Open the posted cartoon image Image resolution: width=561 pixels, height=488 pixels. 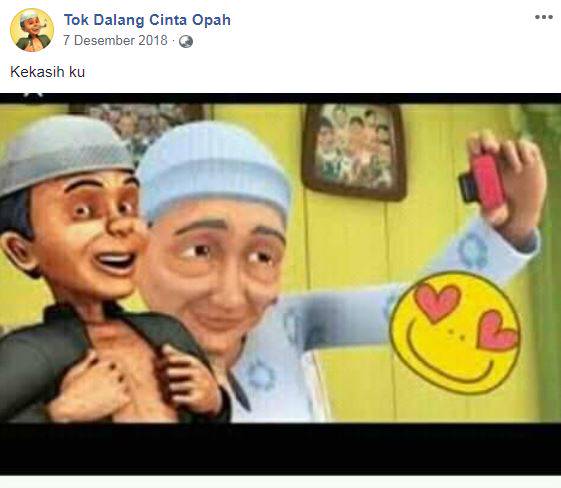280,284
